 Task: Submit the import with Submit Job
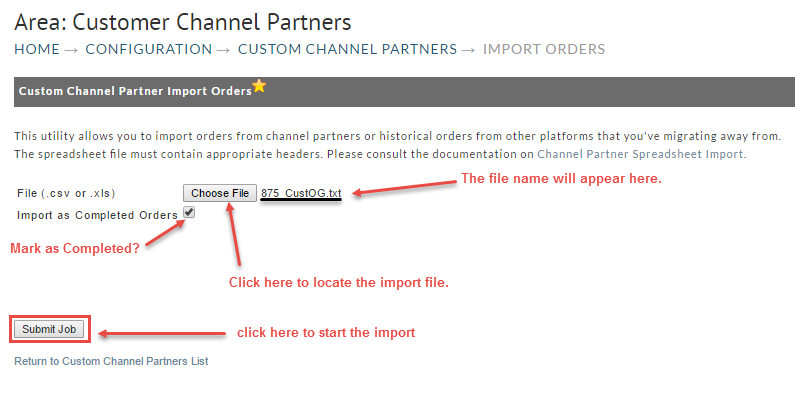(x=49, y=329)
